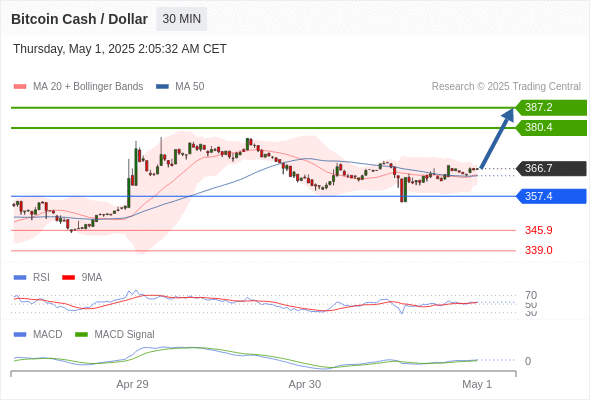The height and width of the screenshot is (400, 590).
Task: Click the 339.0 red support value
Action: (538, 250)
